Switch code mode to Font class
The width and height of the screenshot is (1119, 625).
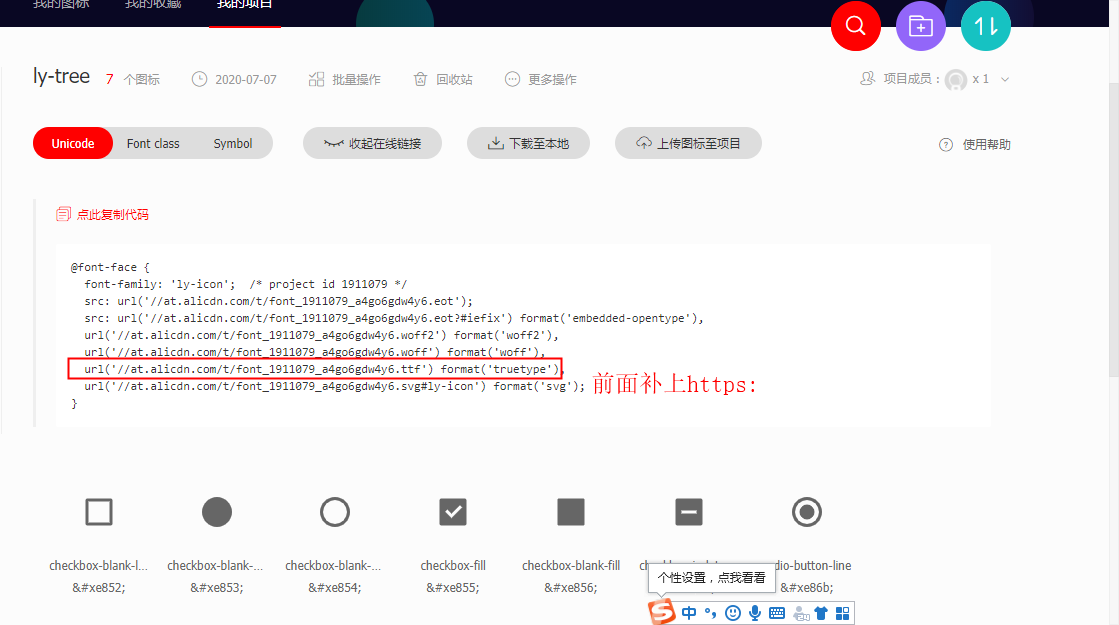point(153,143)
